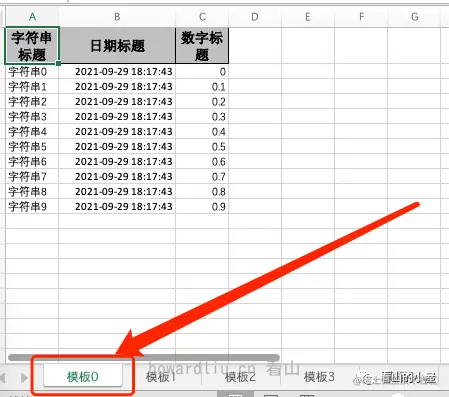Image resolution: width=449 pixels, height=397 pixels.
Task: Select the number cell with value 0.3
Action: [202, 116]
